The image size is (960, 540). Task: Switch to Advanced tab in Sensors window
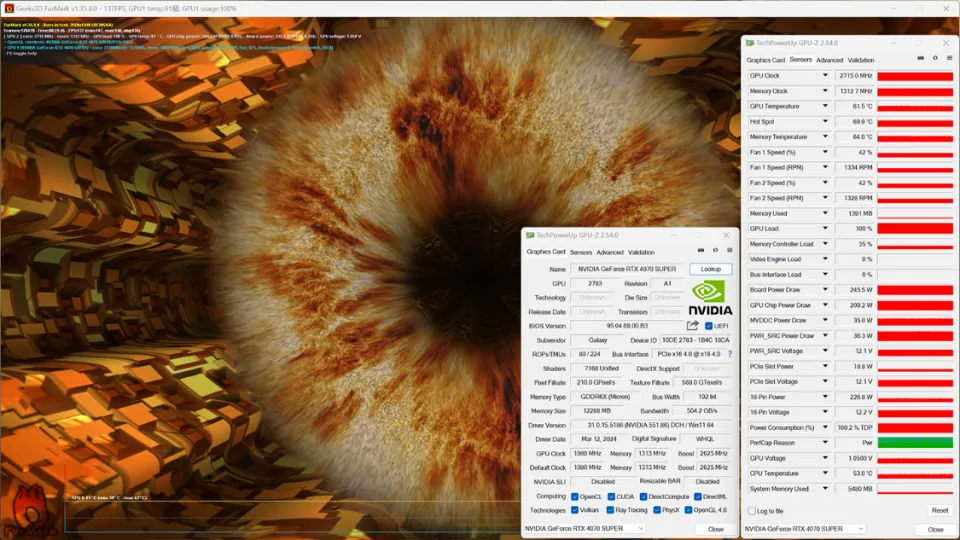(x=830, y=60)
